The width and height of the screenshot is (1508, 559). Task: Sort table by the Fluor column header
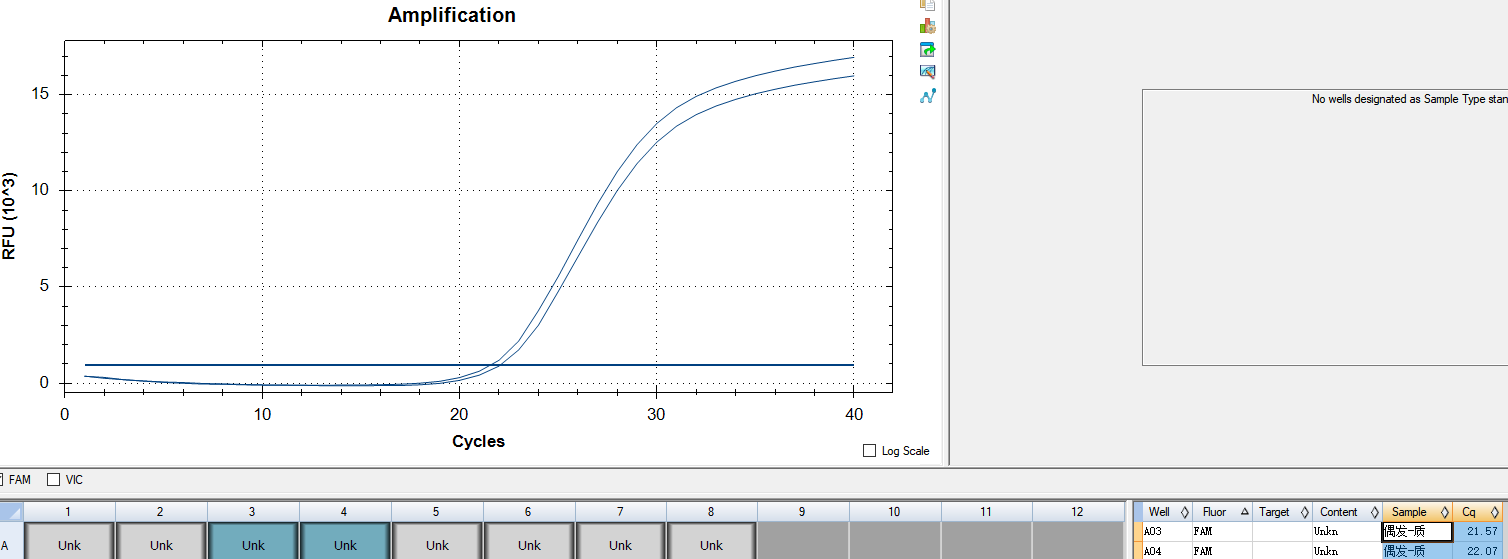click(x=1222, y=512)
